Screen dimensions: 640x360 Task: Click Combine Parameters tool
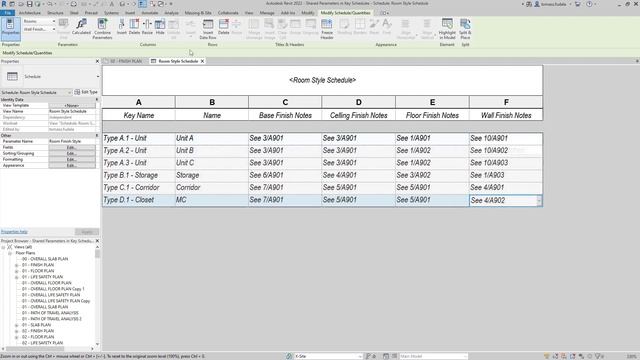coord(102,29)
